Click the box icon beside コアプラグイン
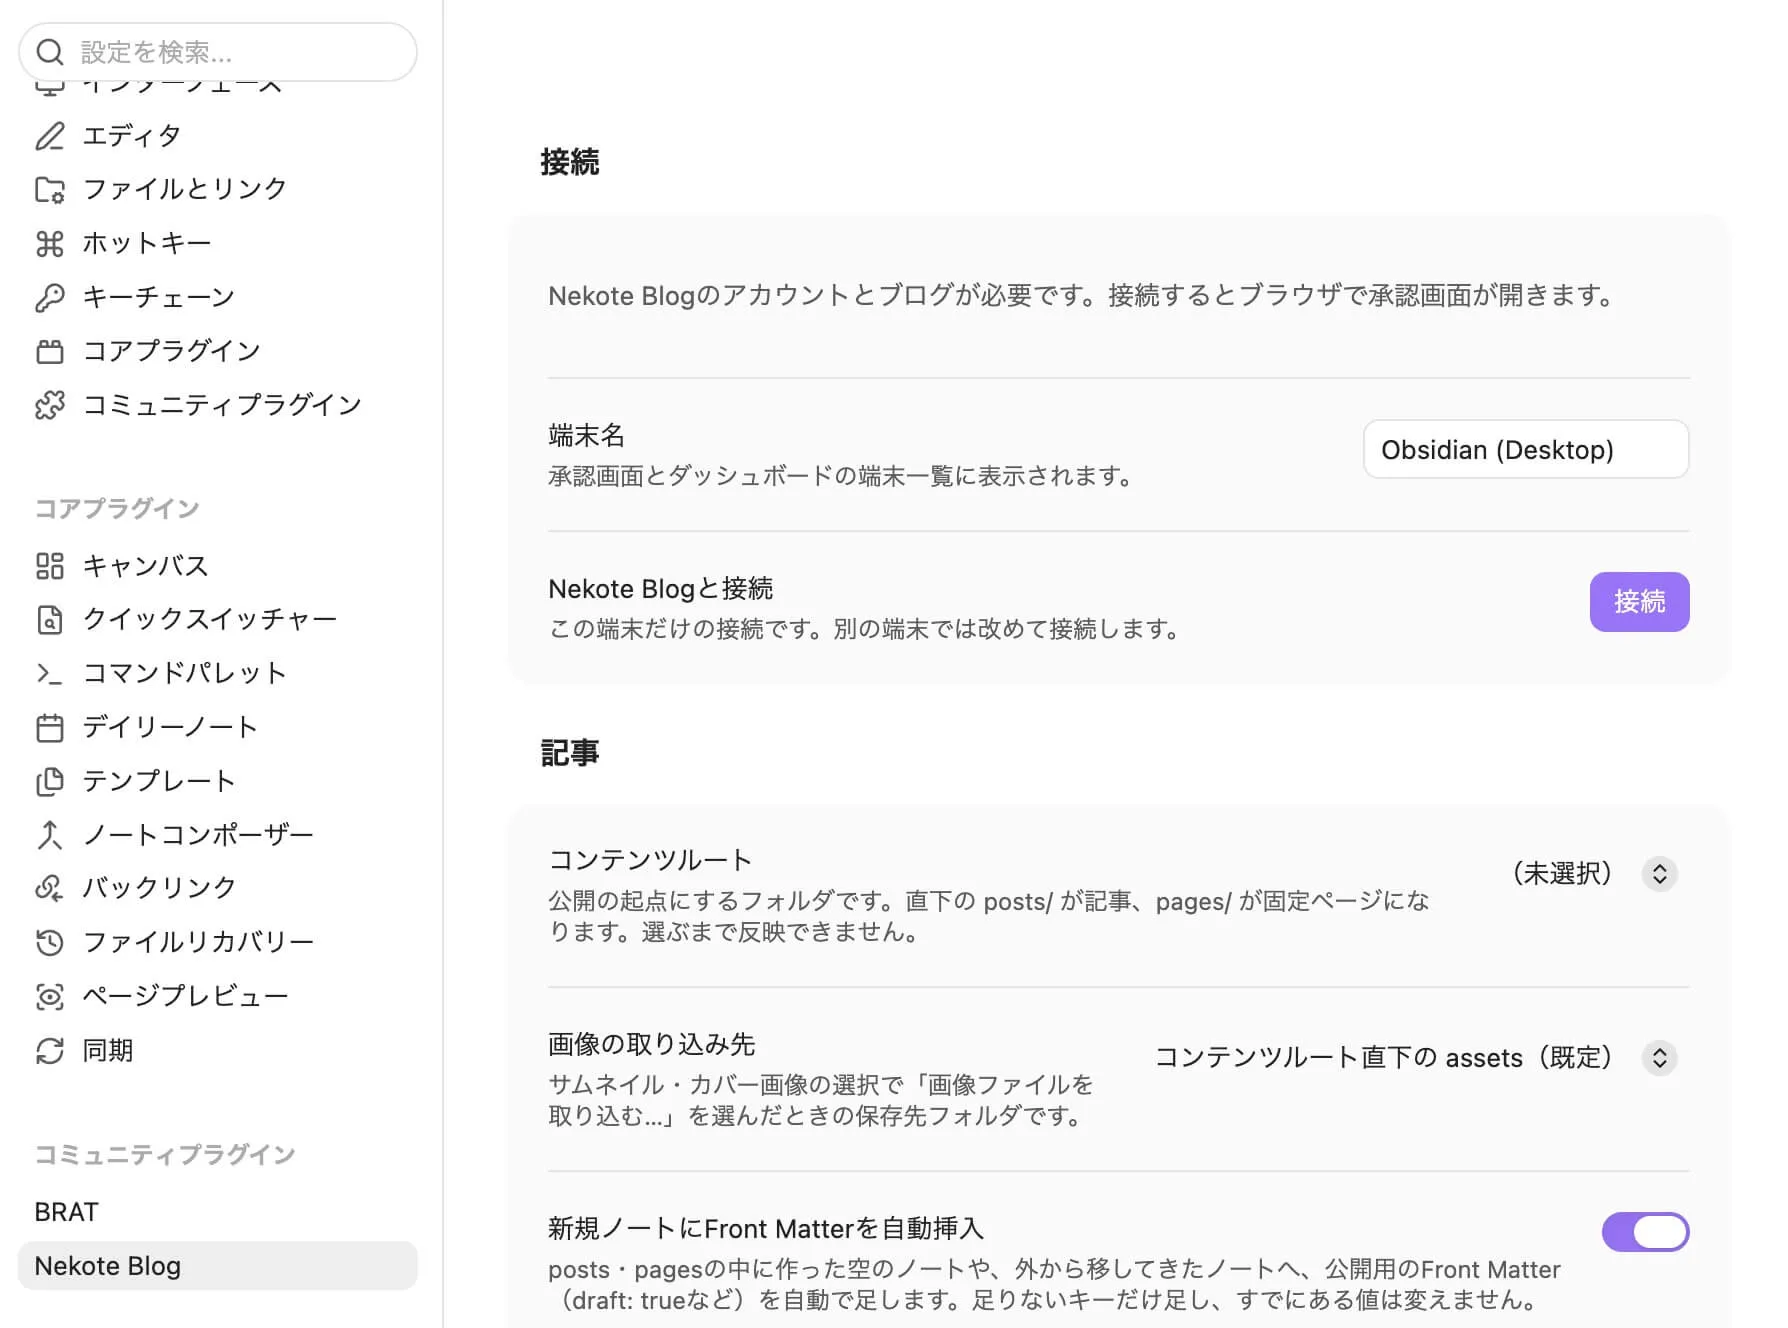The width and height of the screenshot is (1788, 1328). pyautogui.click(x=50, y=351)
